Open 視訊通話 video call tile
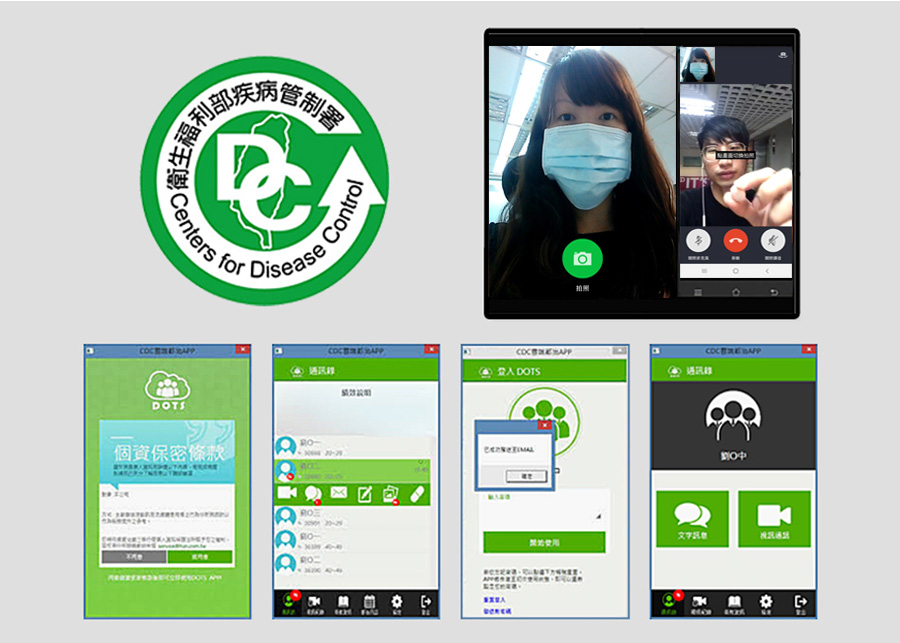 pos(774,519)
